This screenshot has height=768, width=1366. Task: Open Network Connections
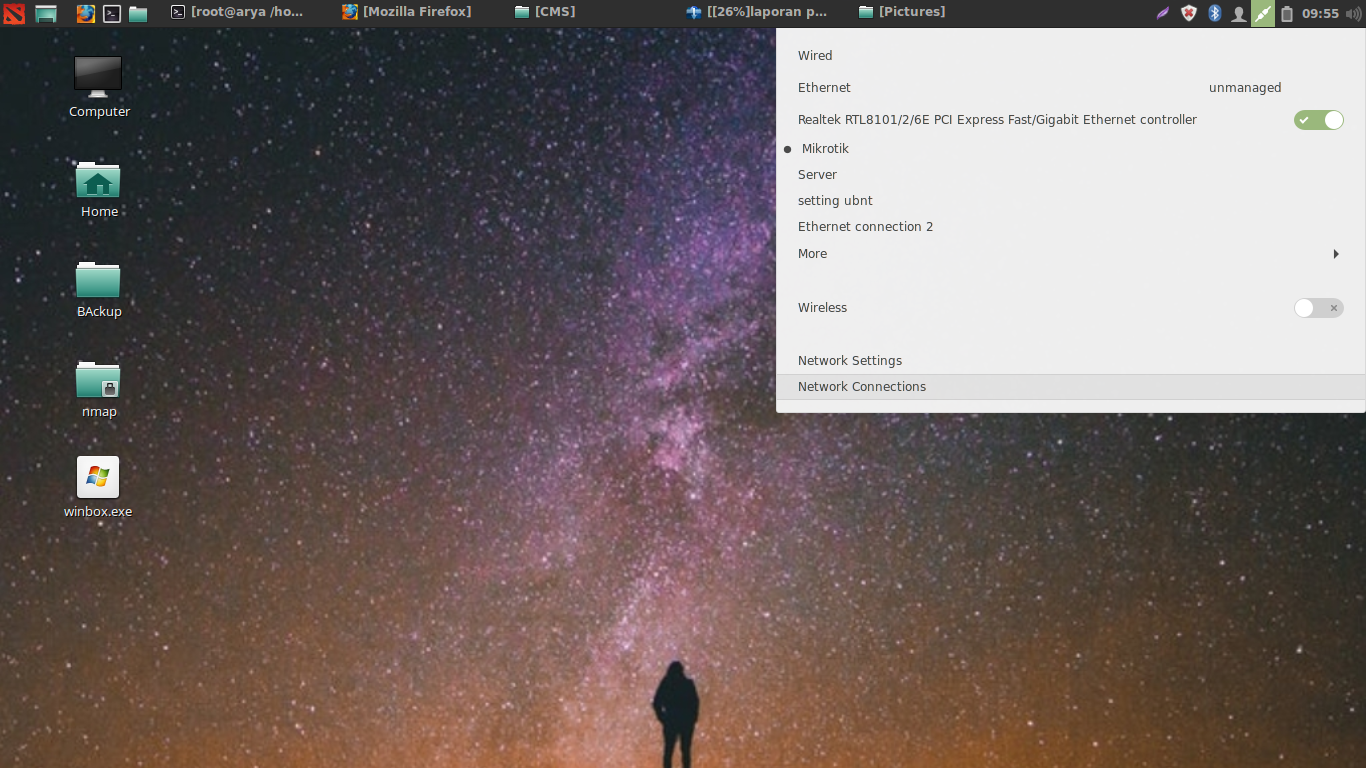861,386
